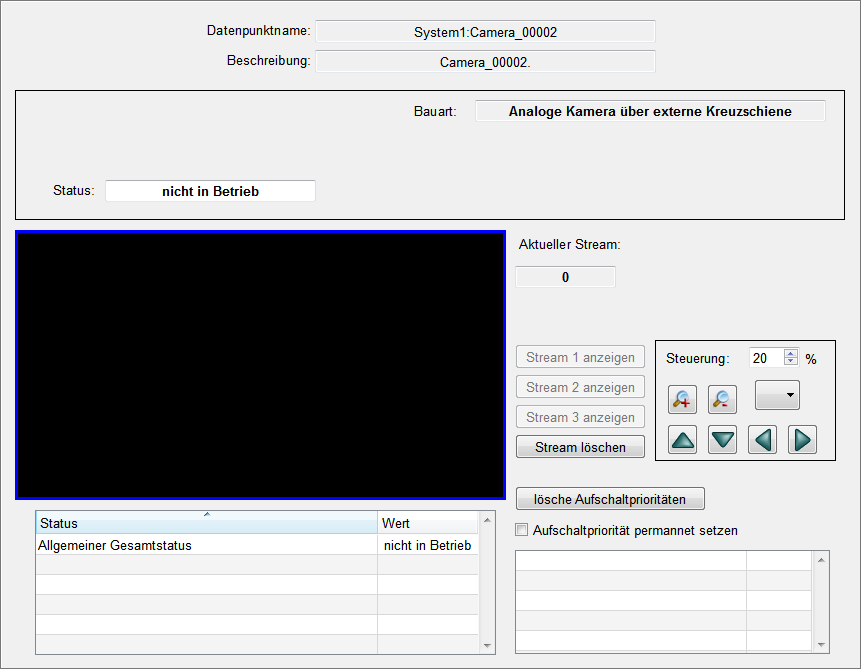Tilt the camera up with the up arrow
This screenshot has width=861, height=669.
tap(682, 440)
